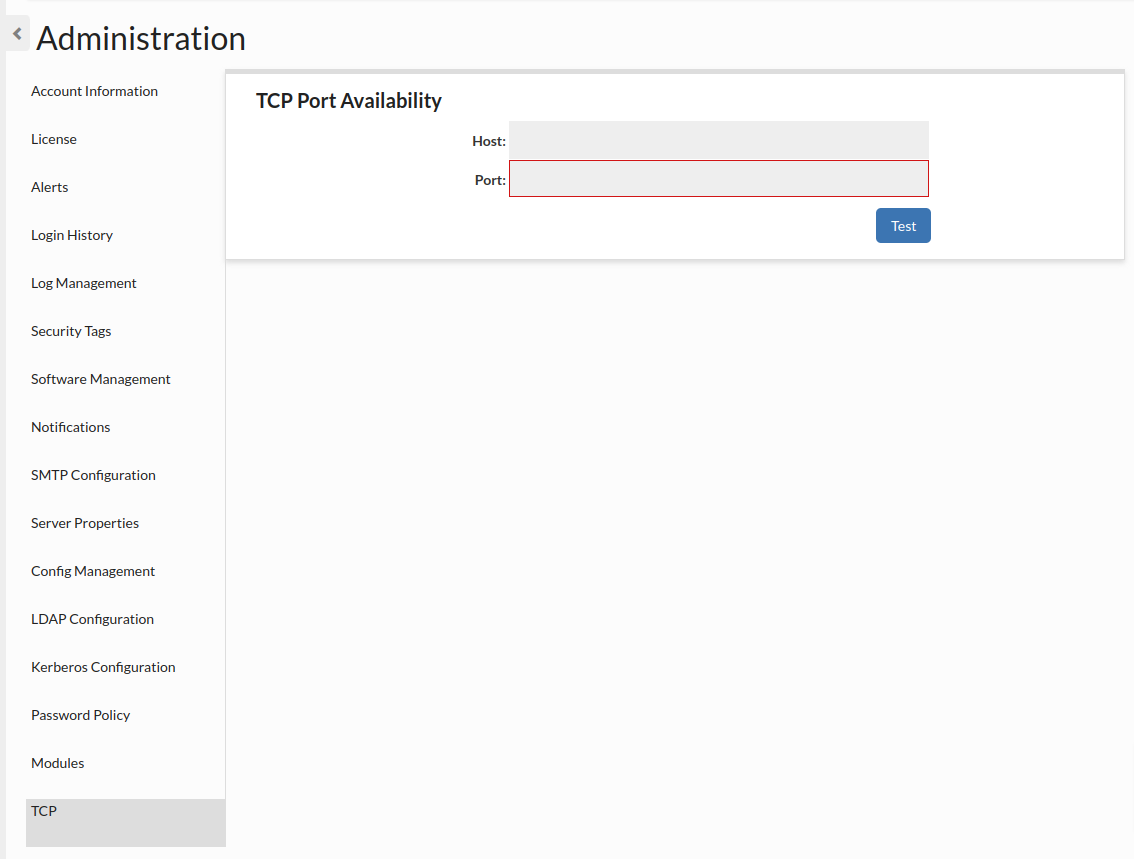Open the Alerts section
The width and height of the screenshot is (1134, 859).
pos(50,187)
